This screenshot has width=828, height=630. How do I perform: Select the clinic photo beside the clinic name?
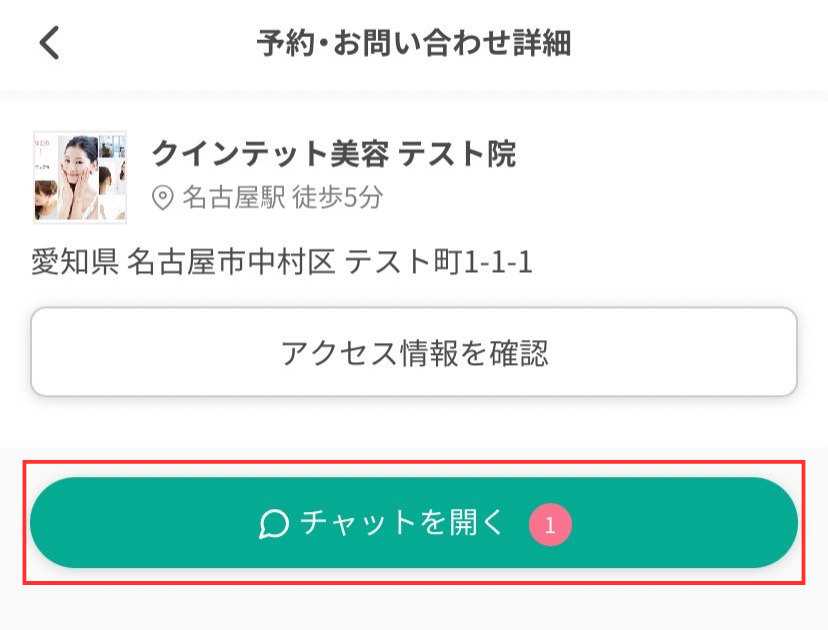pos(80,176)
